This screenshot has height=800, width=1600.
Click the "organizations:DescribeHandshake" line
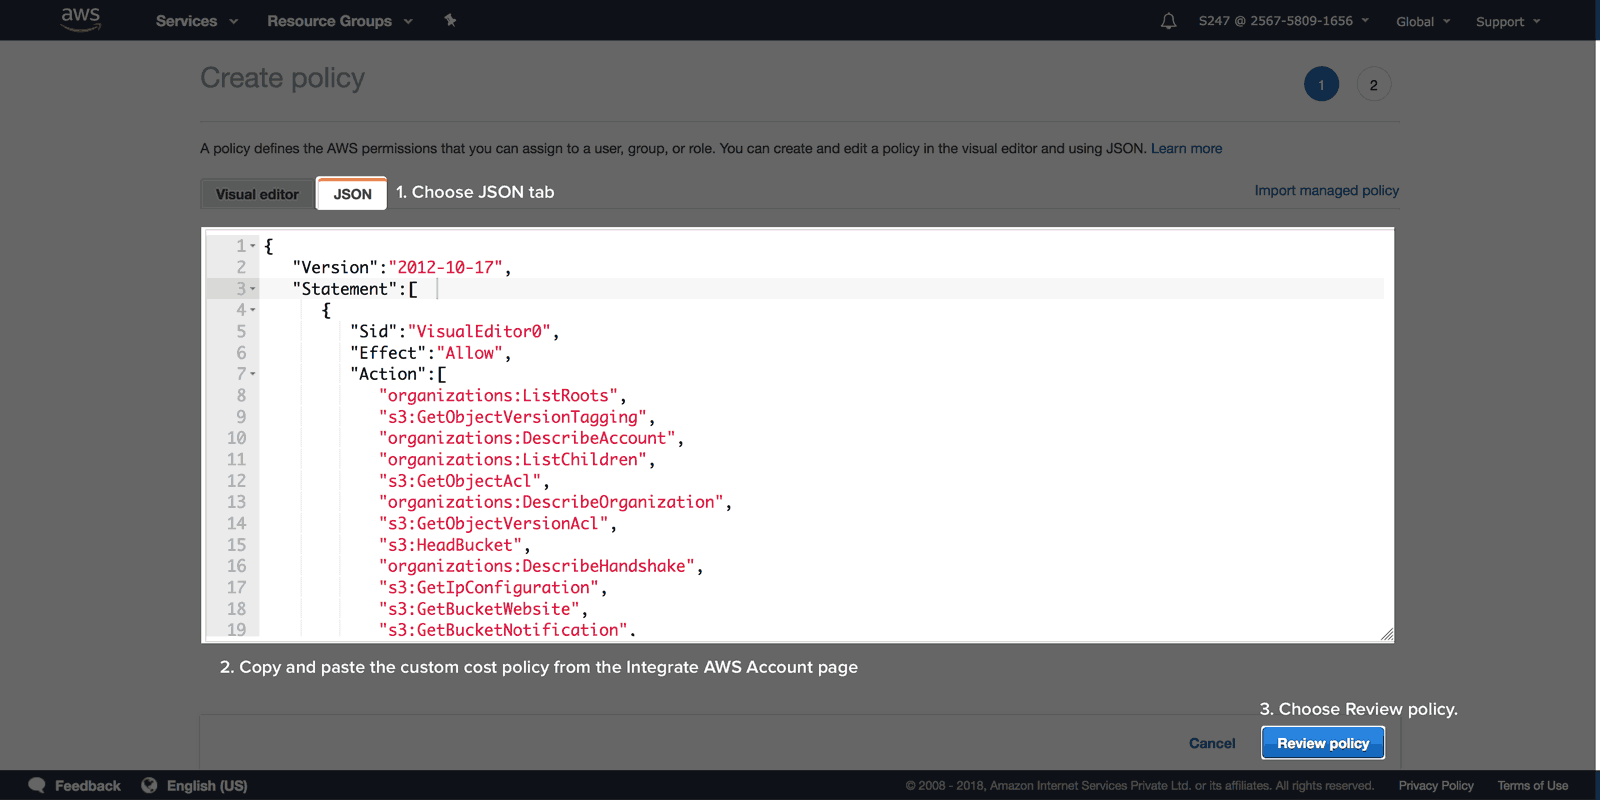coord(541,566)
